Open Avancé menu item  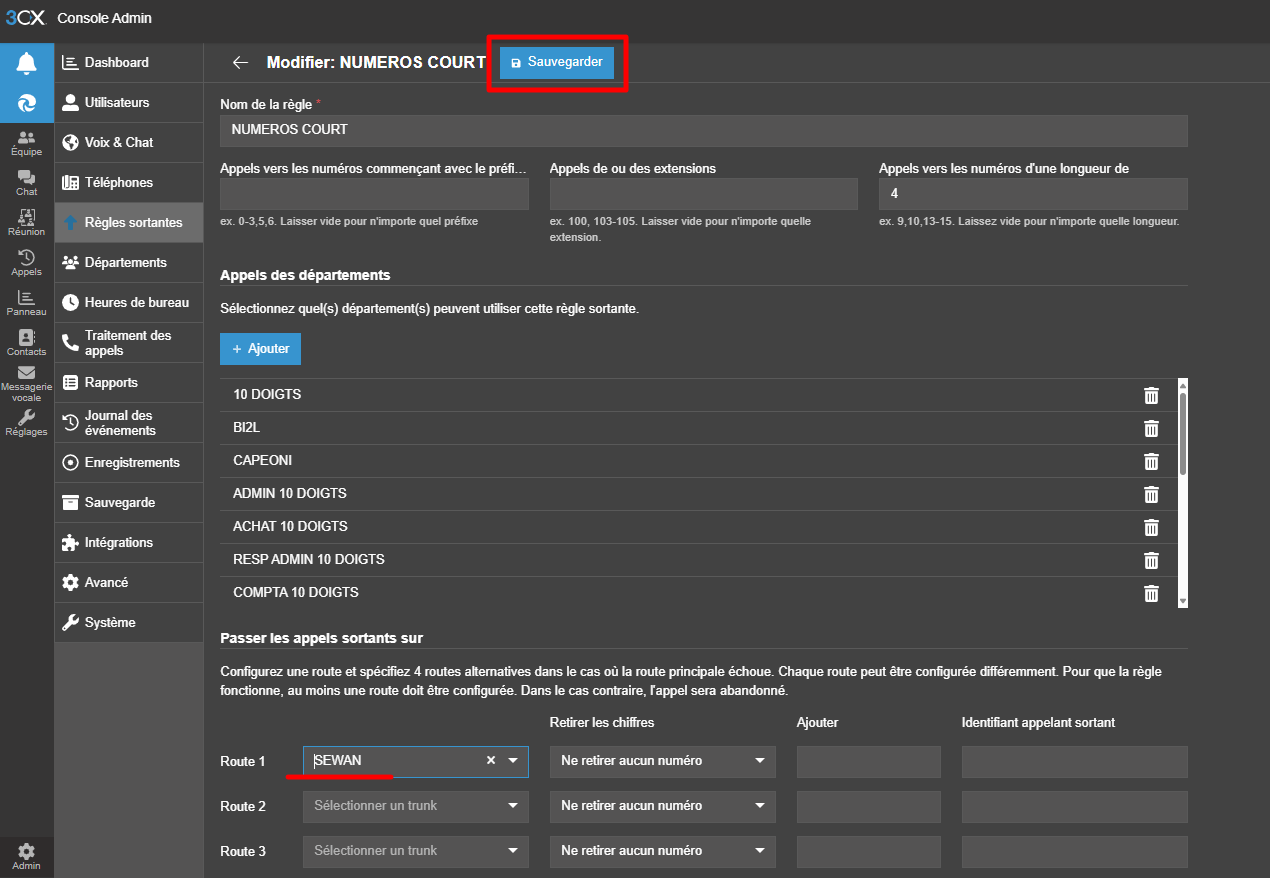coord(129,582)
